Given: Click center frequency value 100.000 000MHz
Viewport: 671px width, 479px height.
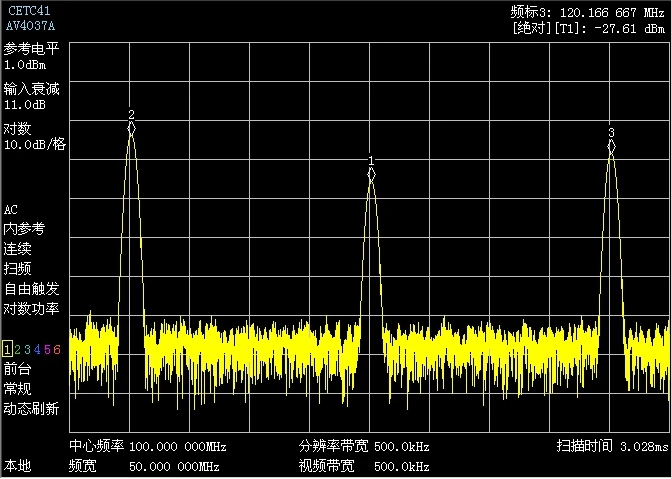Looking at the screenshot, I should [178, 447].
